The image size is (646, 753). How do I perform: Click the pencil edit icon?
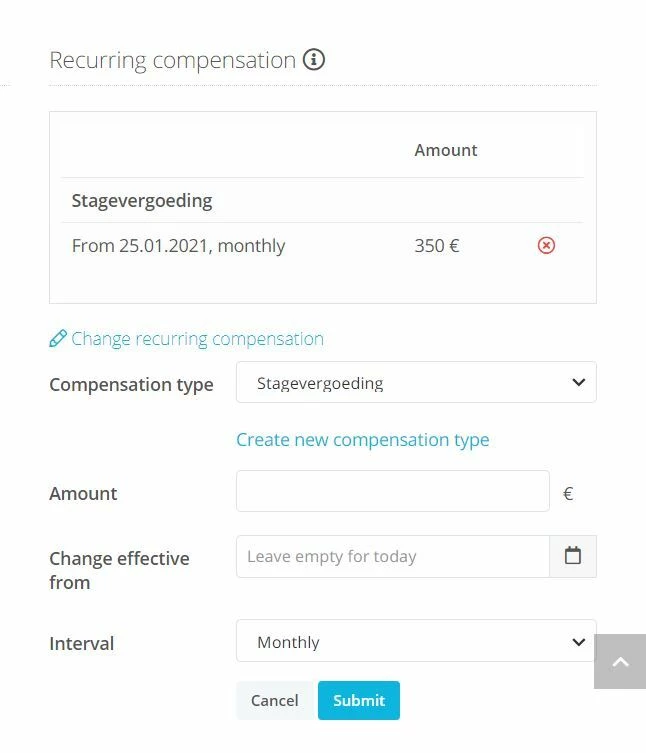58,339
